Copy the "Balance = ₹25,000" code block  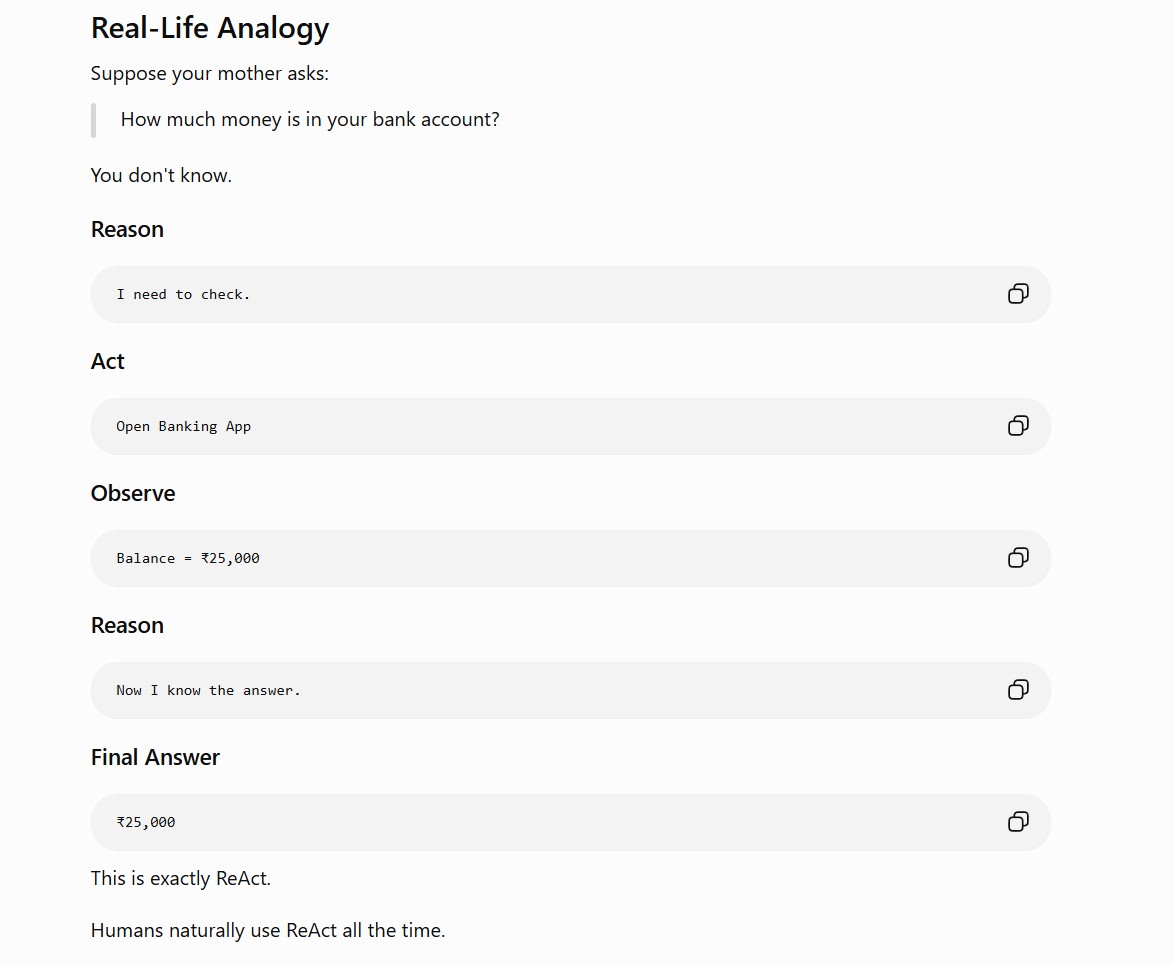pos(1018,557)
